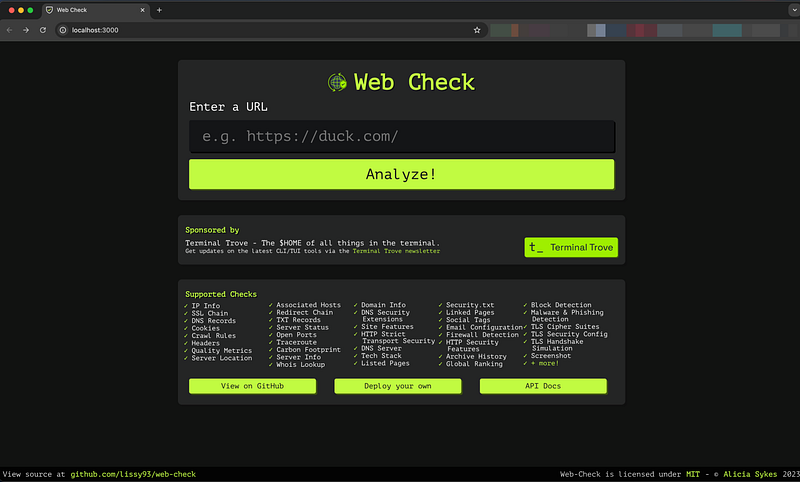Image resolution: width=800 pixels, height=482 pixels.
Task: Click 'Associated Hosts' check item
Action: [308, 305]
